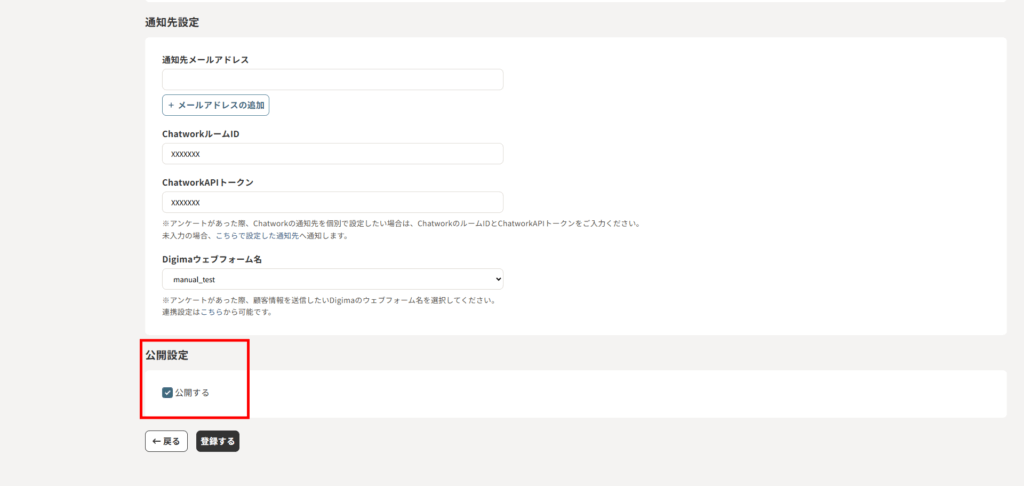
Task: Click the 公開設定 section heading
Action: pos(167,355)
